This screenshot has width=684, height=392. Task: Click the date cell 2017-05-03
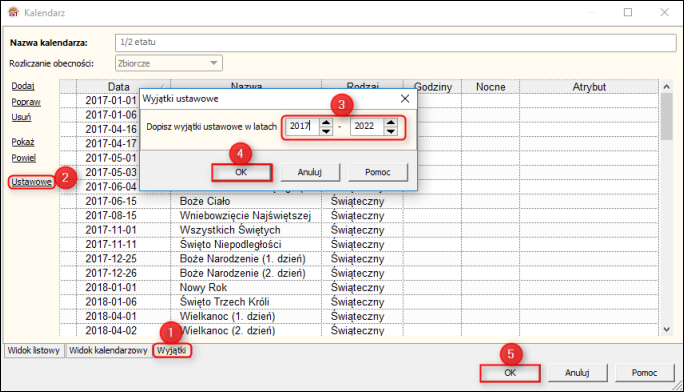111,172
